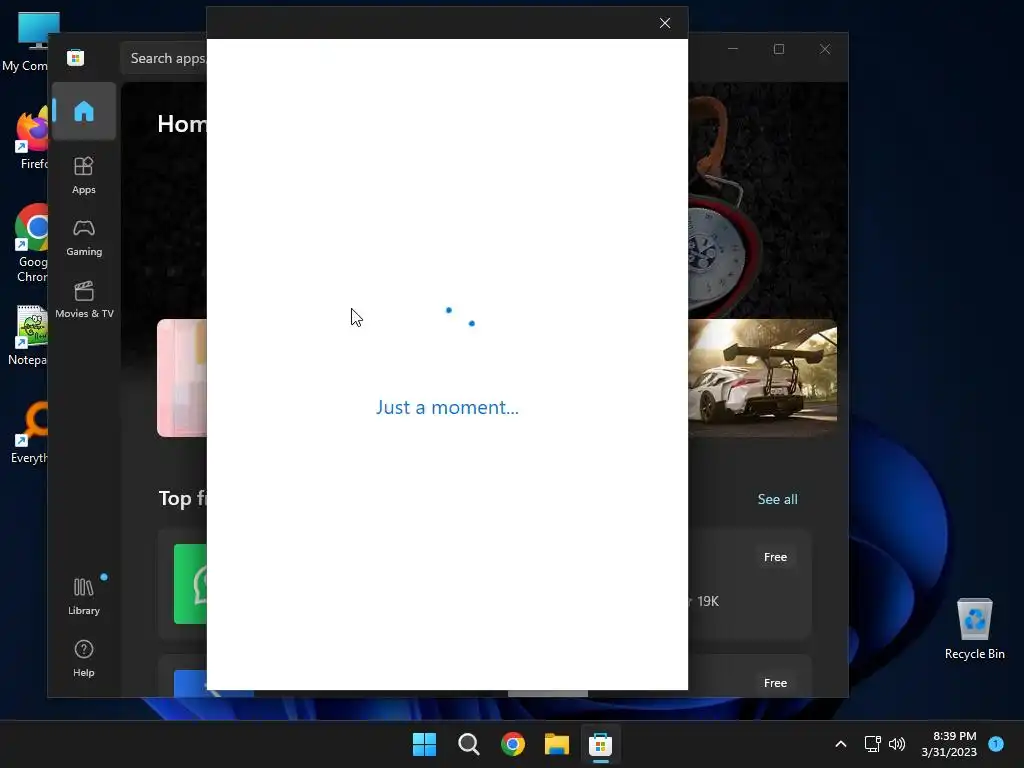This screenshot has width=1024, height=768.
Task: Focus the Search apps field in Store
Action: pyautogui.click(x=164, y=58)
